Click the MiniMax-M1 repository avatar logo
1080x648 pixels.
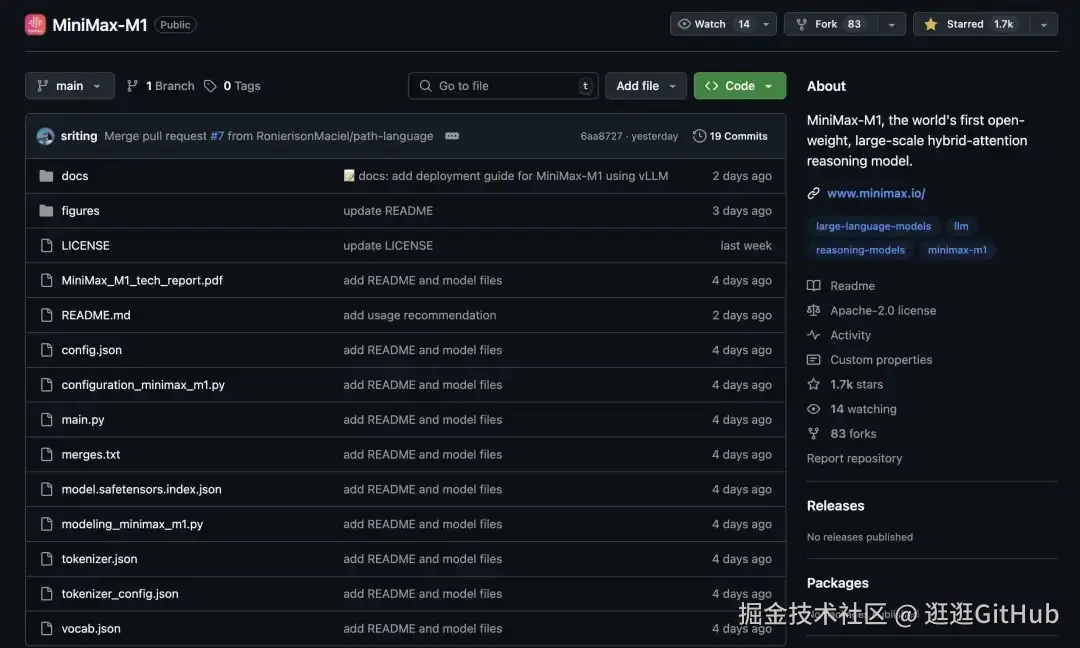click(35, 25)
